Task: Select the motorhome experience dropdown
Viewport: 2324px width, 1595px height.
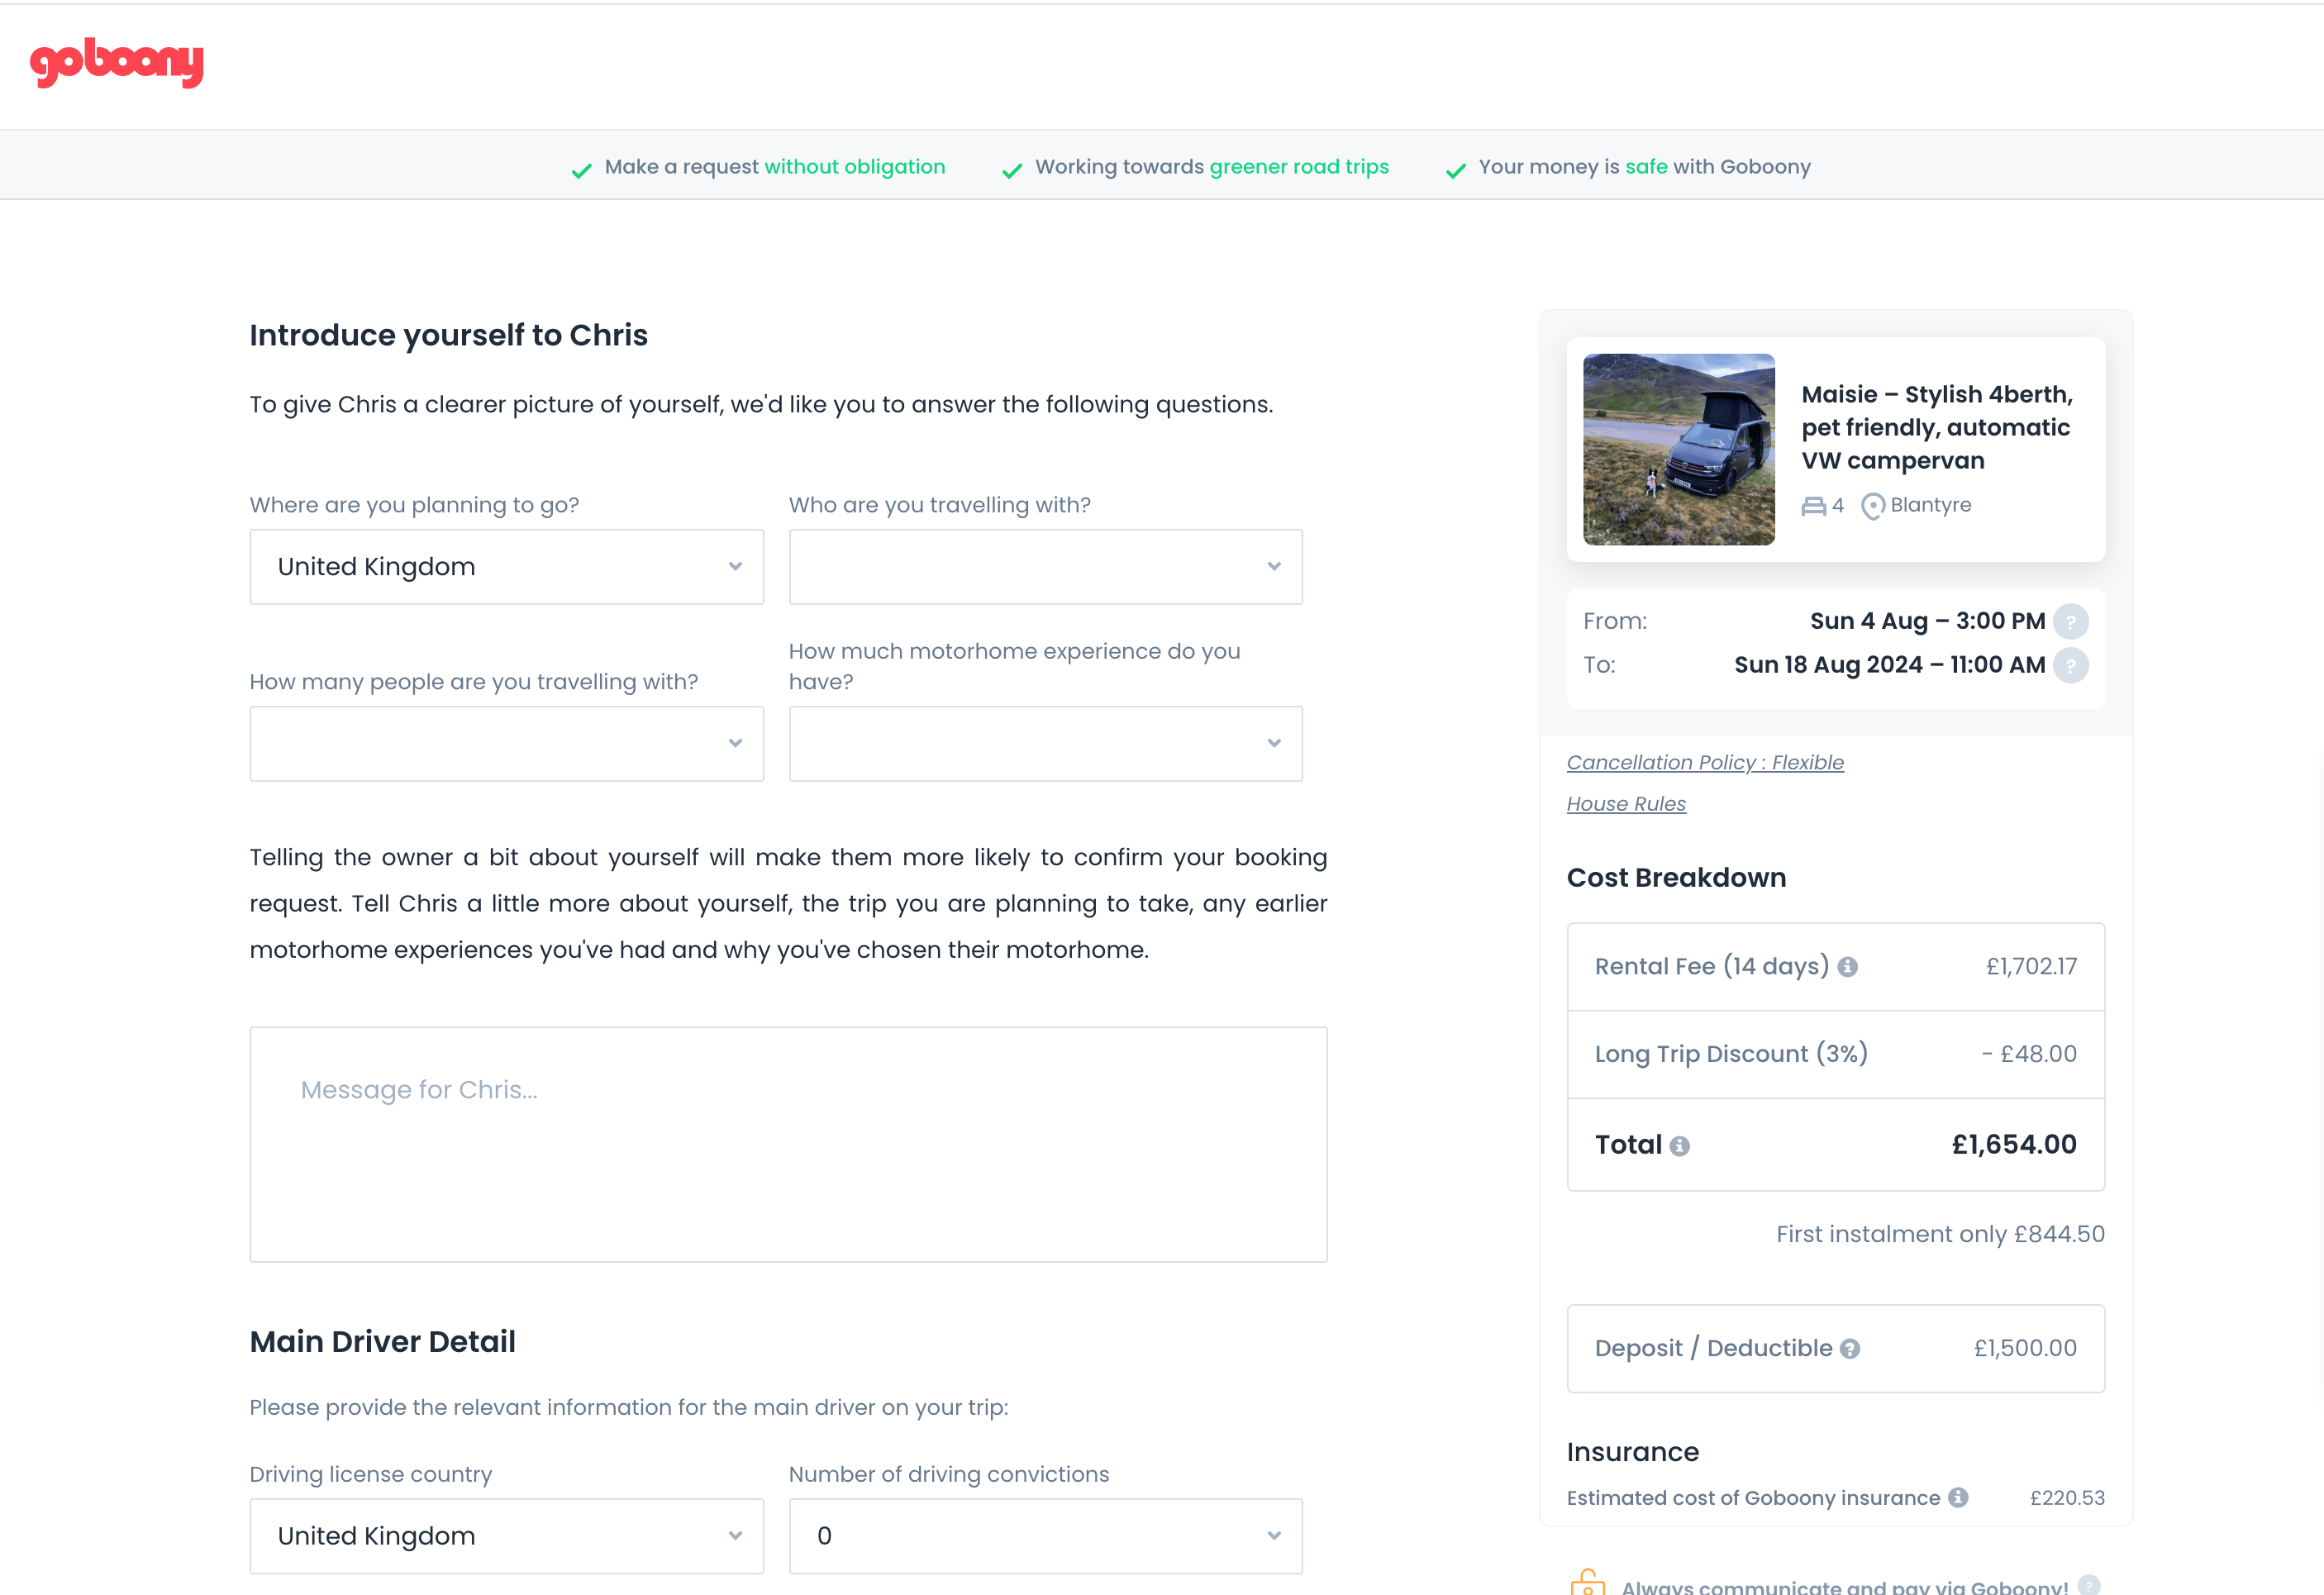Action: click(1045, 744)
